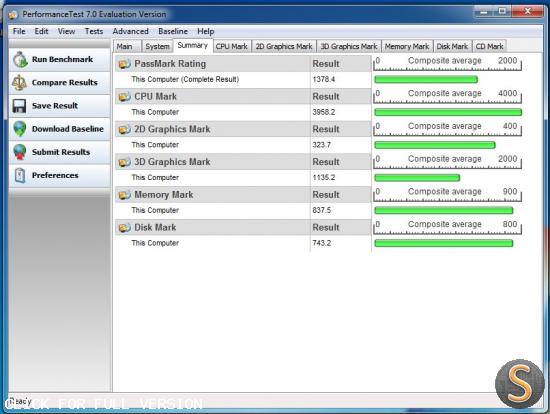This screenshot has height=414, width=550.
Task: Select the 2D Graphics Mark header text
Action: point(172,129)
